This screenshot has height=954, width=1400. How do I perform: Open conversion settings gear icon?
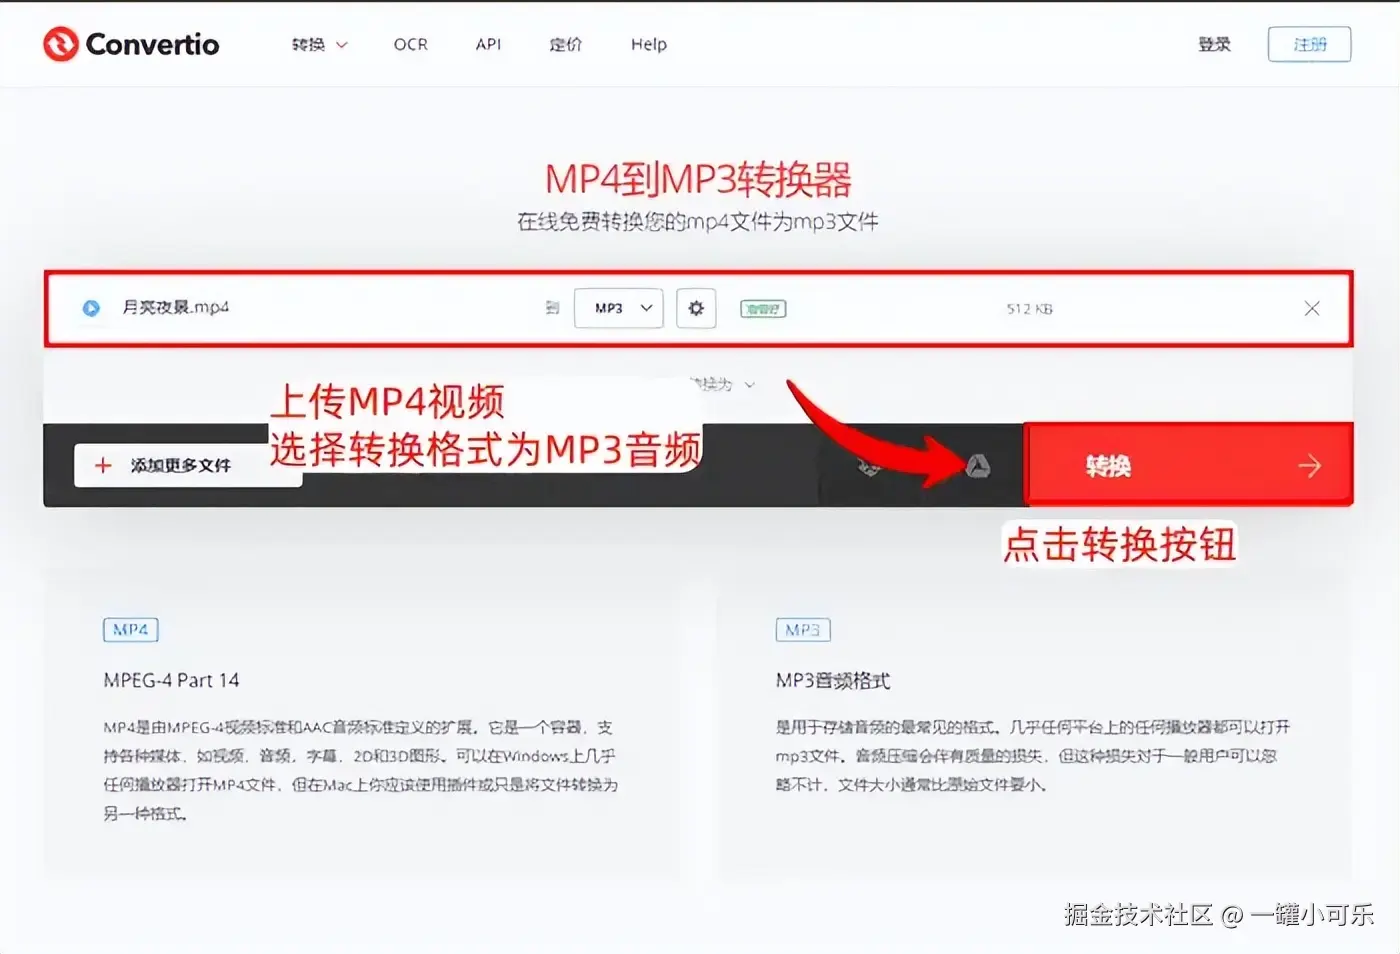click(696, 308)
